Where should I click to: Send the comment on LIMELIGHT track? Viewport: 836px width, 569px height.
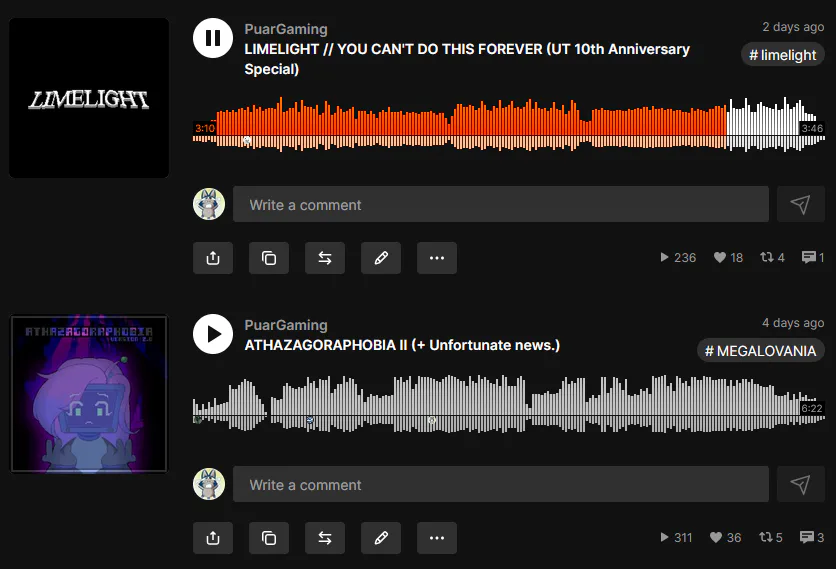[801, 204]
